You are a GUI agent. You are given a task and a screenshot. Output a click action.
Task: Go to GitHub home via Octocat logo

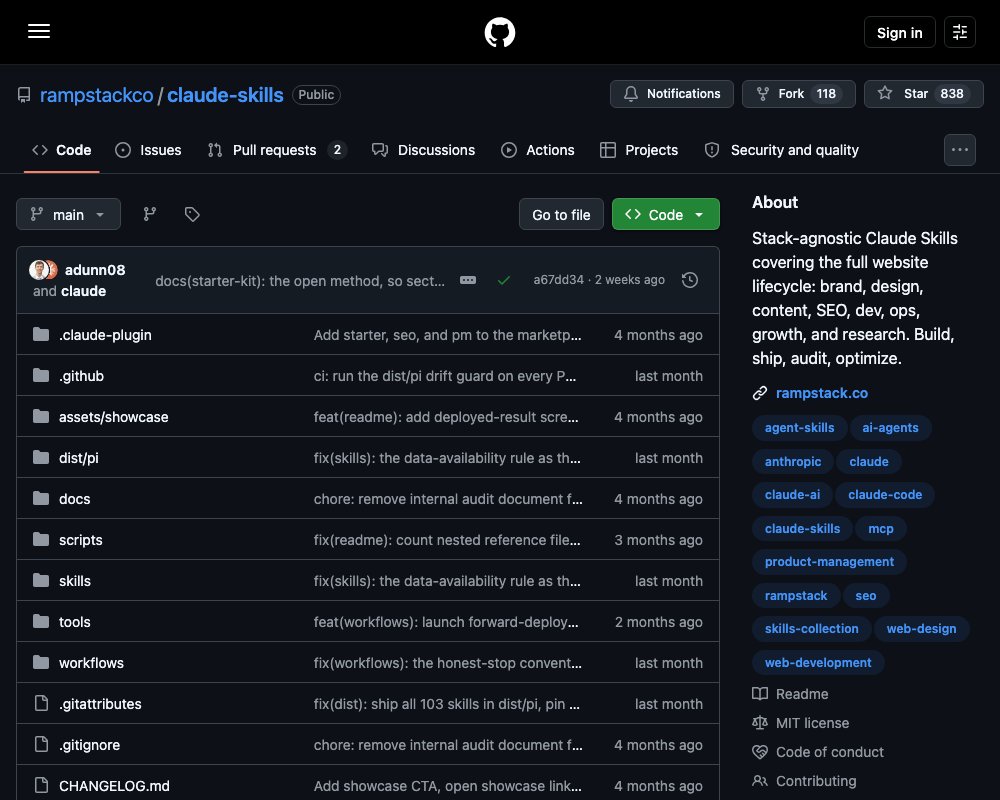tap(499, 33)
